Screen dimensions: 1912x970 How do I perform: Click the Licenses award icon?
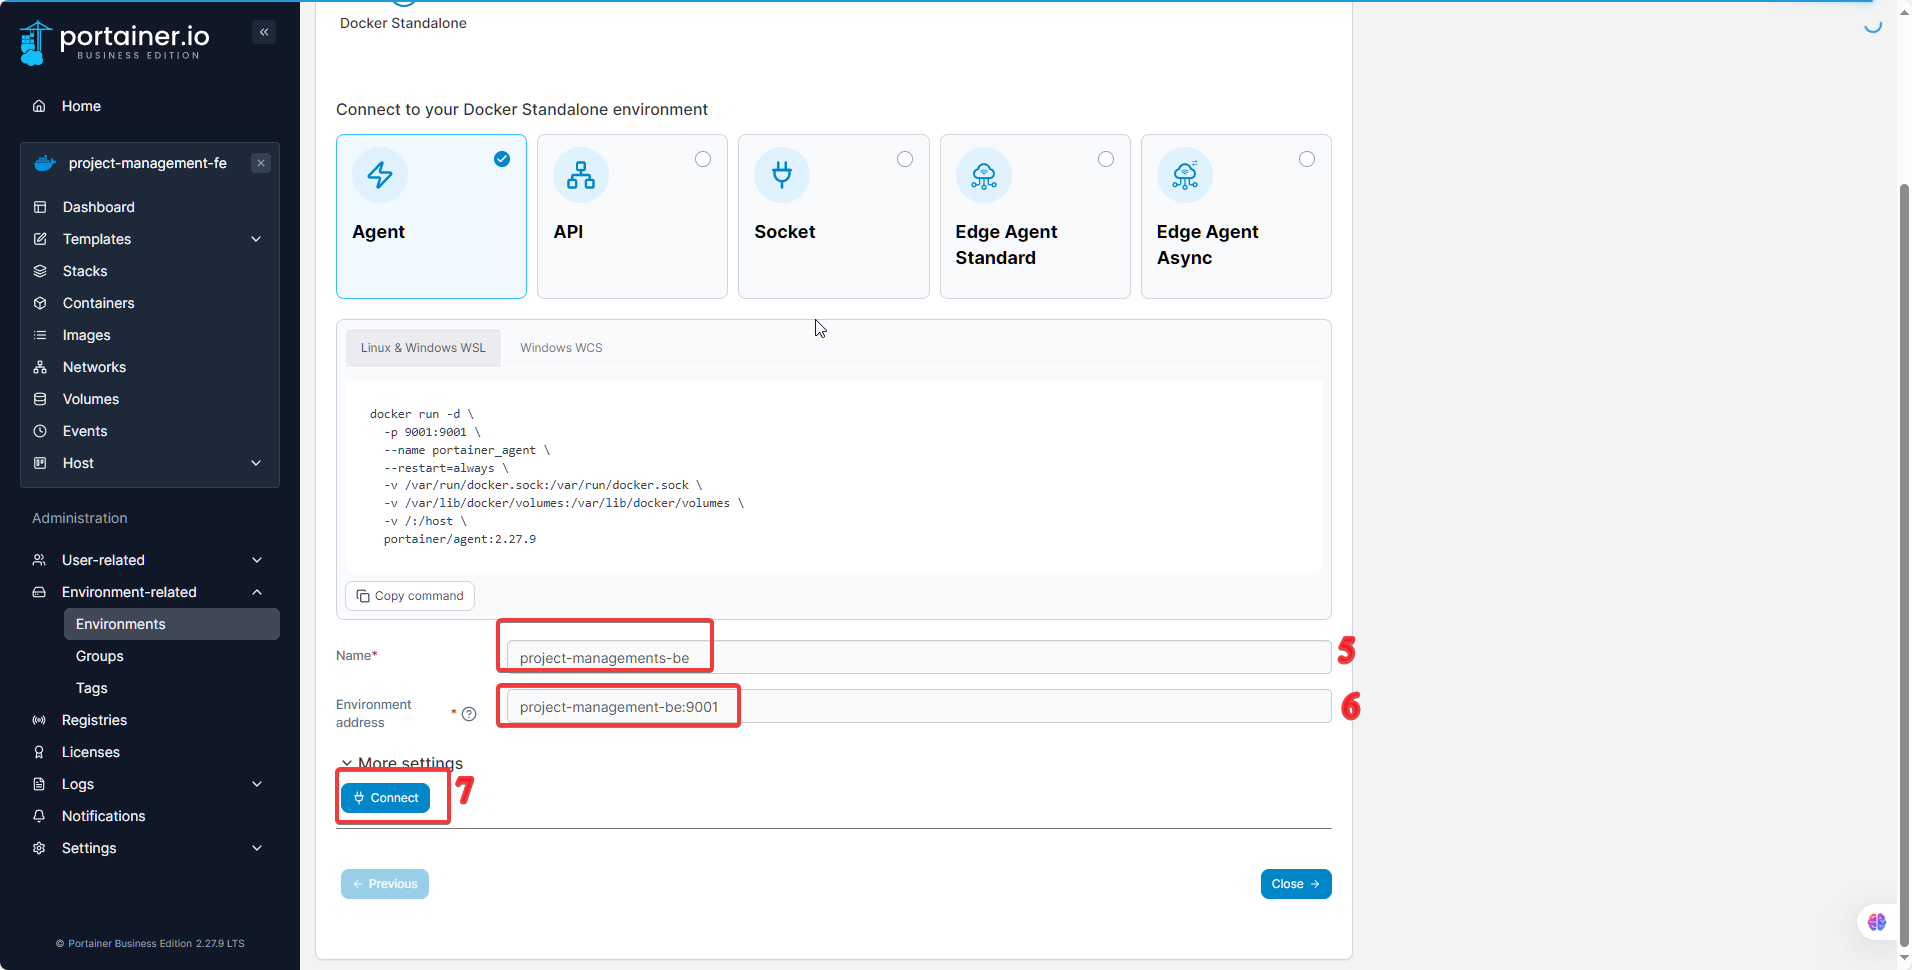click(39, 752)
